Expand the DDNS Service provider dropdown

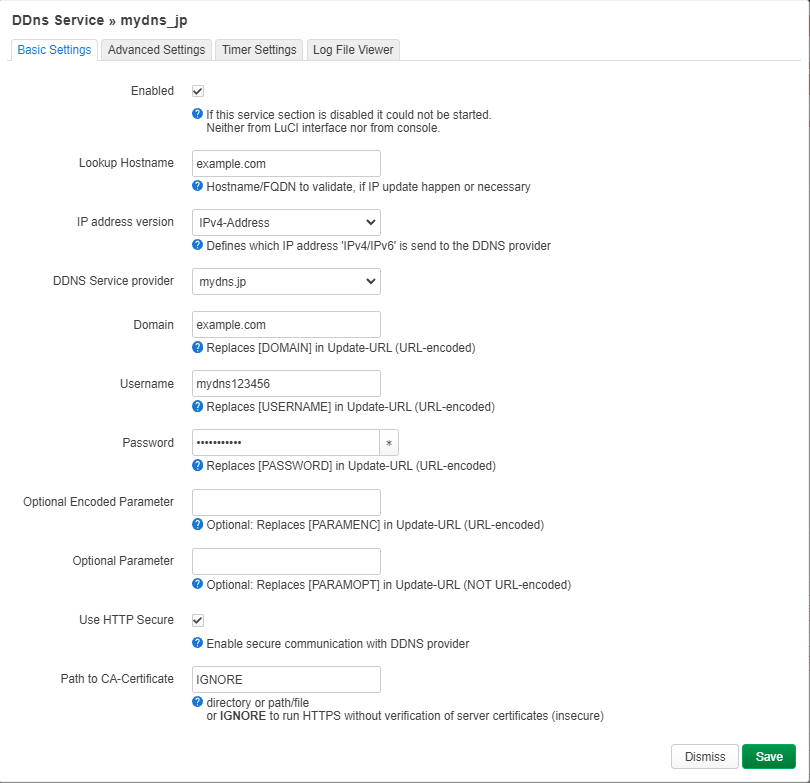pos(286,282)
